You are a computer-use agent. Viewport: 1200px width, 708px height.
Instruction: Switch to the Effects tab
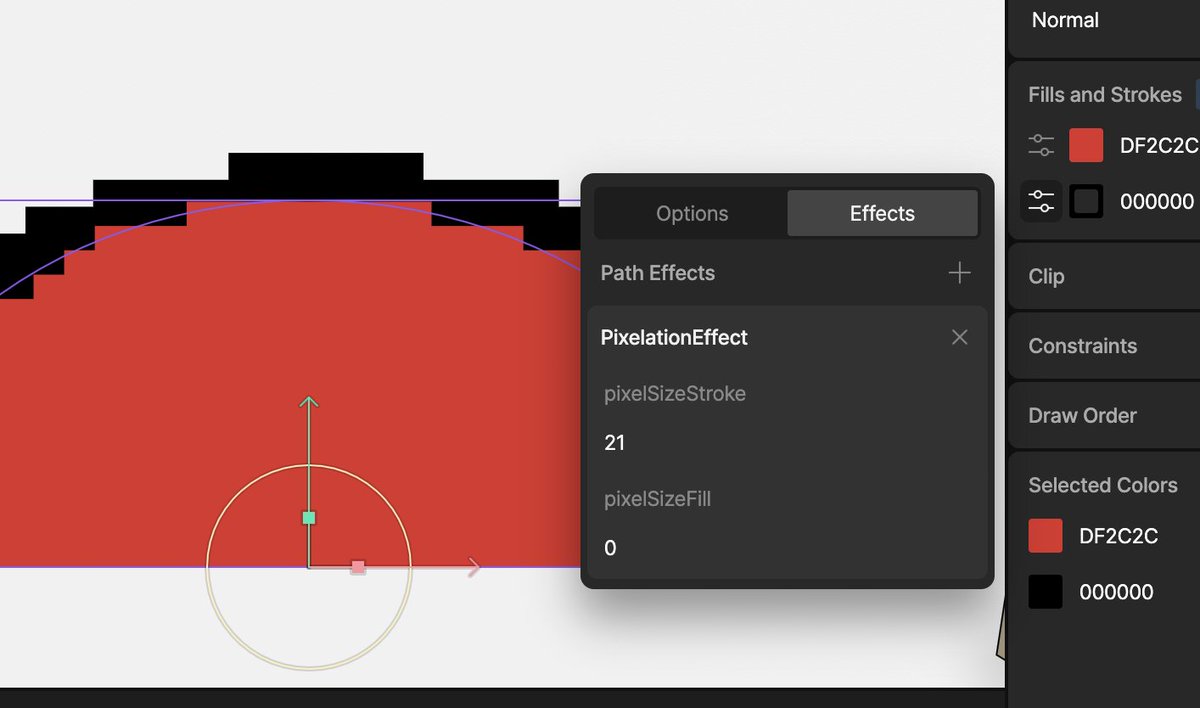tap(882, 213)
